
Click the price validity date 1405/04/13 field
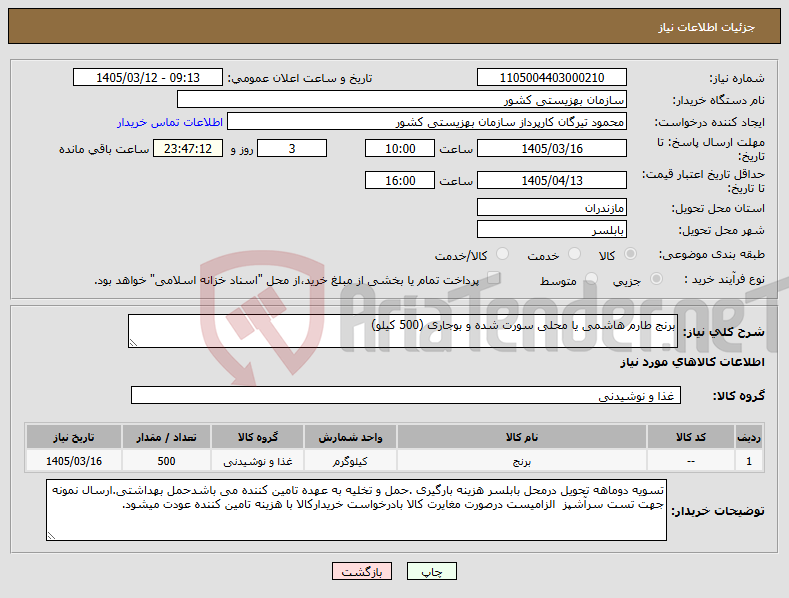pos(551,180)
